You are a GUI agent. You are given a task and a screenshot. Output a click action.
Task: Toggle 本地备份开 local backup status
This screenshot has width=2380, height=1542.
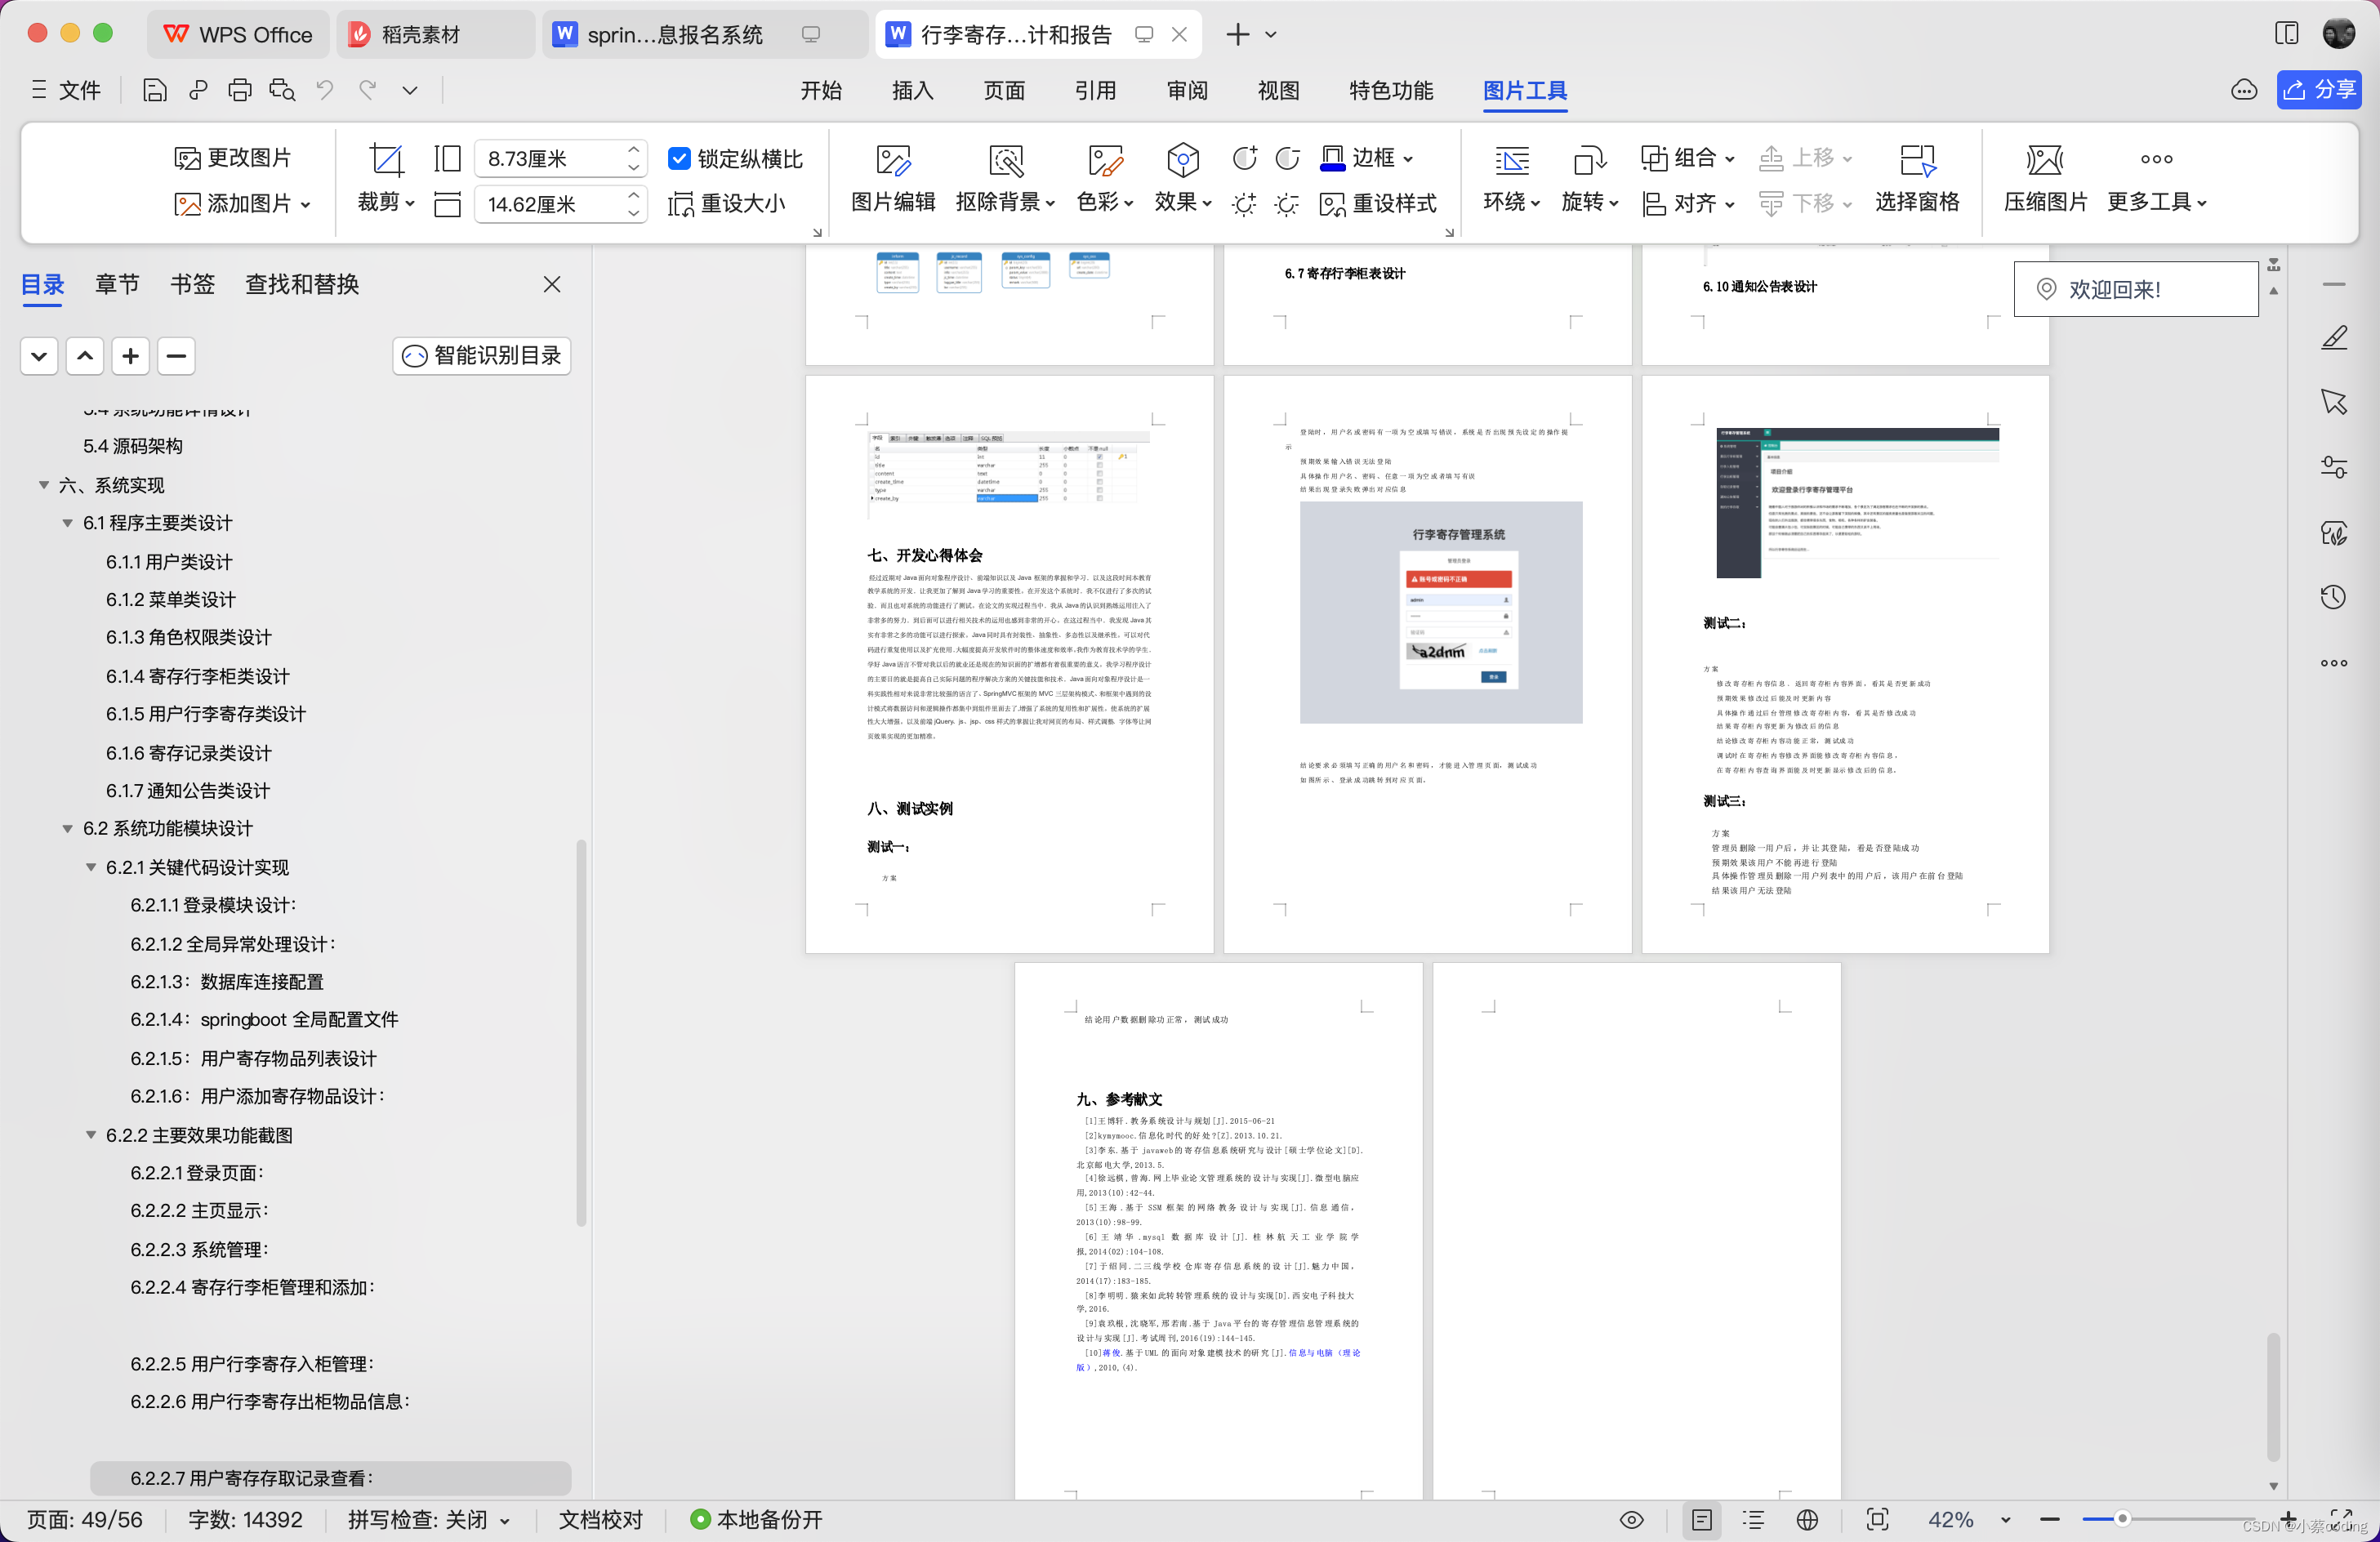coord(756,1519)
